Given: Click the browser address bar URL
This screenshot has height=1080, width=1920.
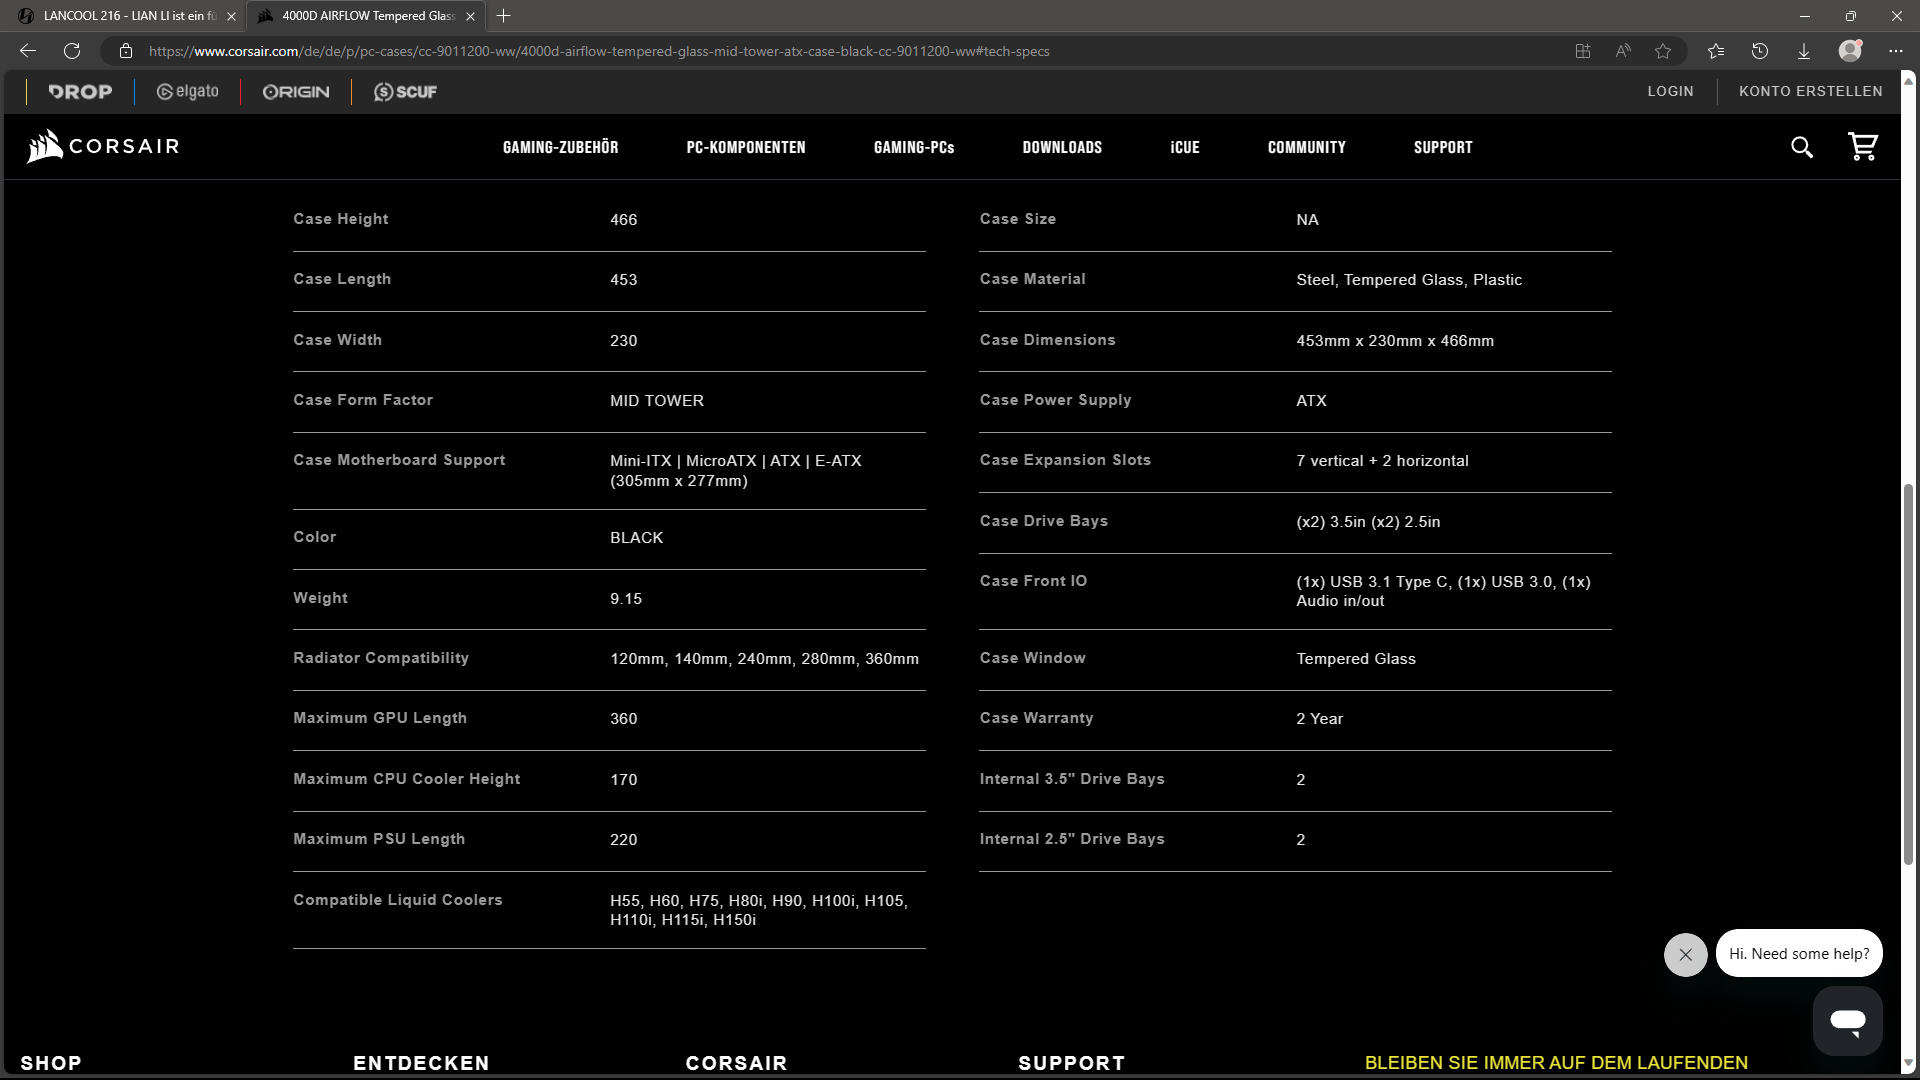Looking at the screenshot, I should coord(598,51).
